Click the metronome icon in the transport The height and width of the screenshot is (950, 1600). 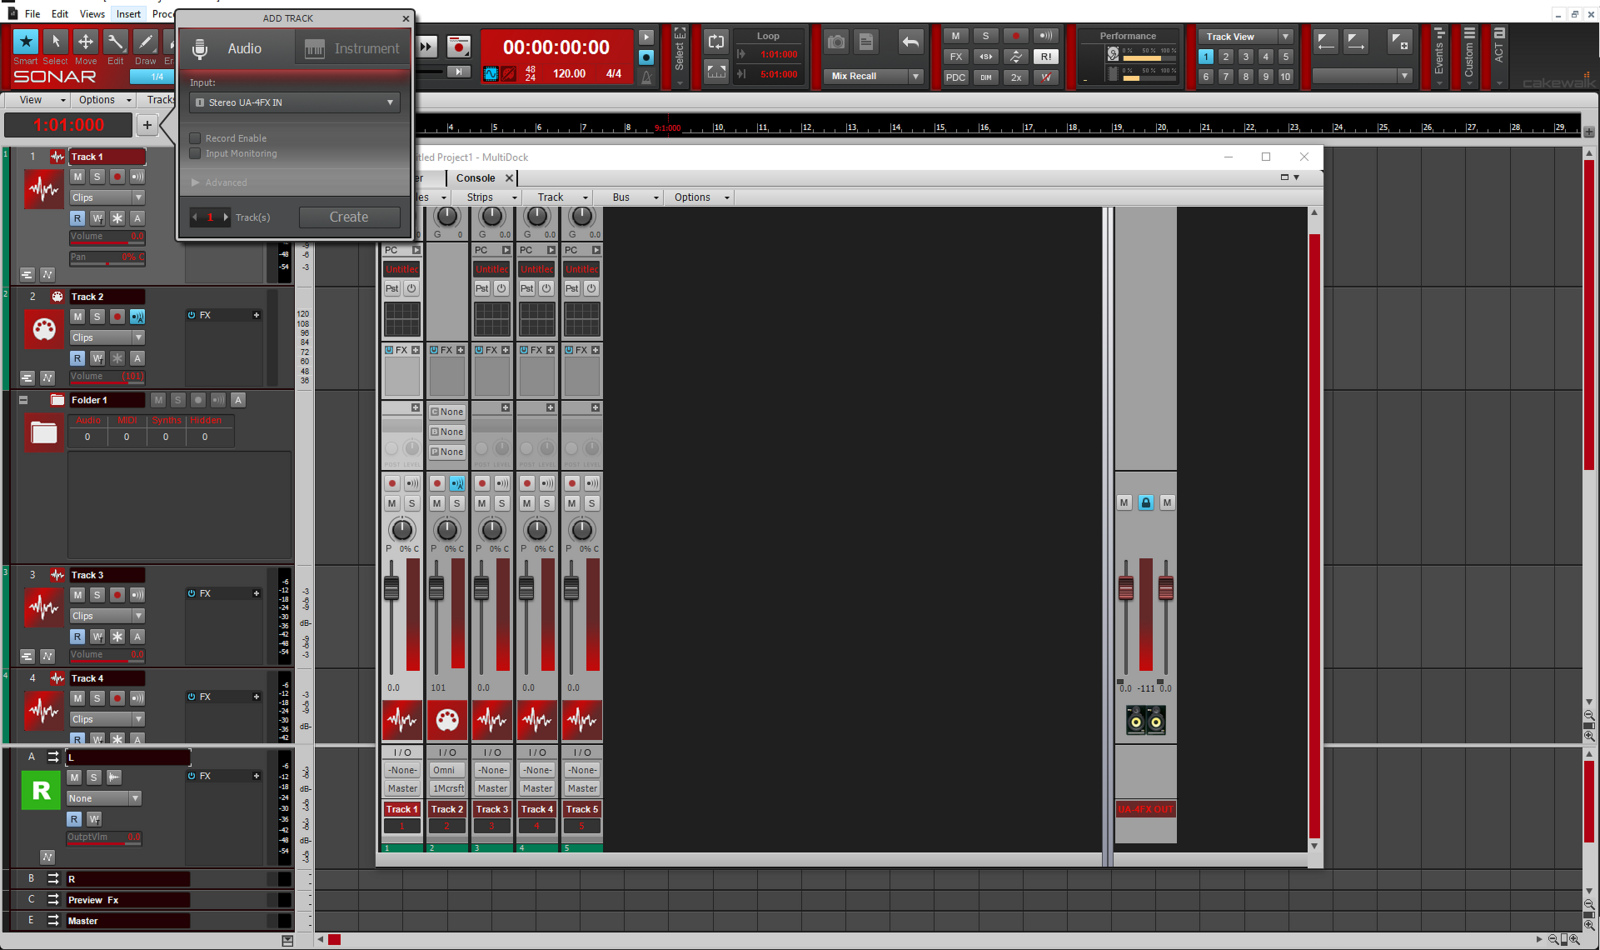pos(647,77)
